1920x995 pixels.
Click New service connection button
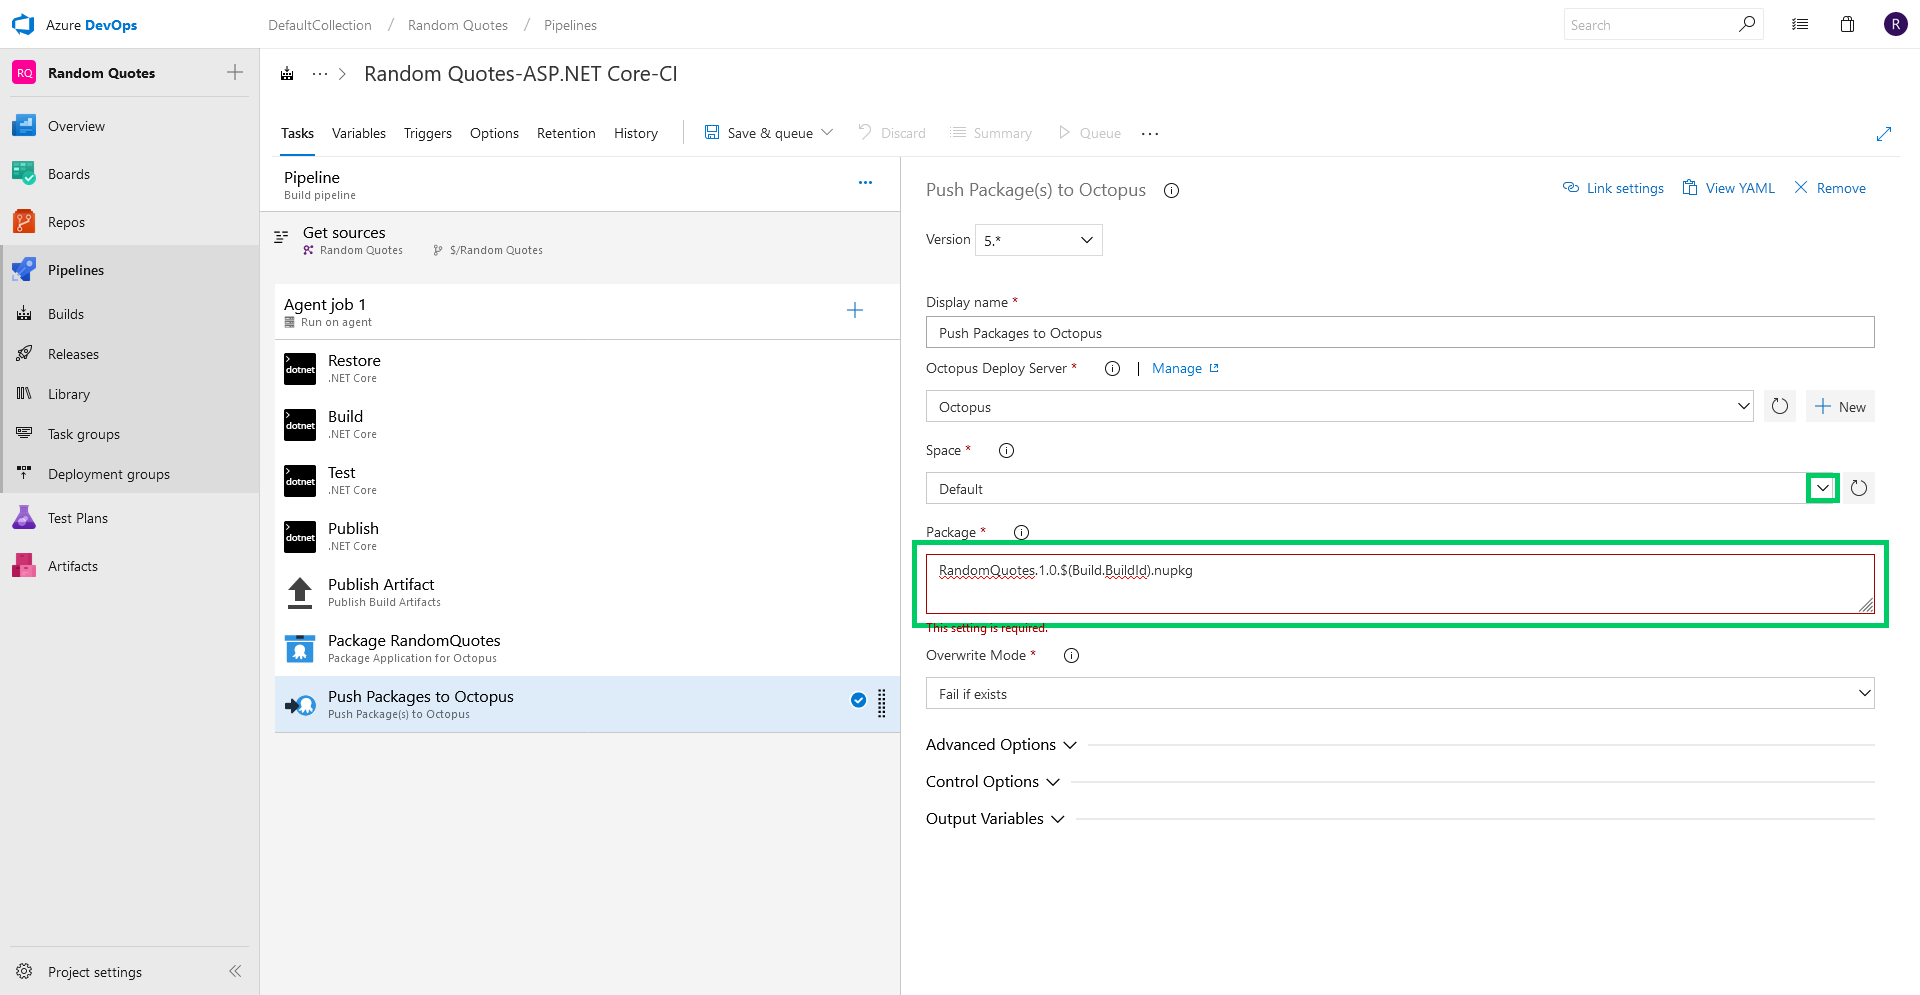1840,406
